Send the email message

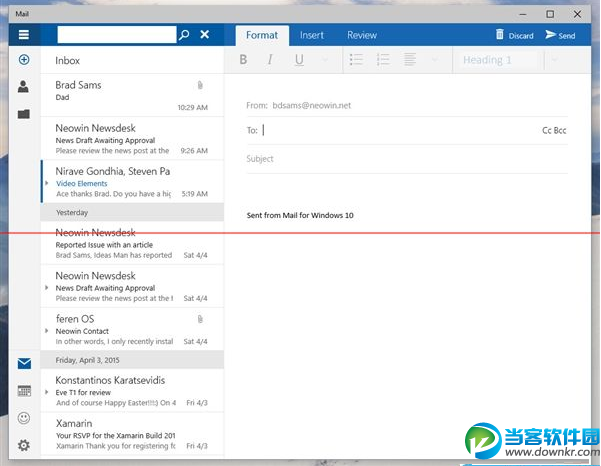click(560, 35)
